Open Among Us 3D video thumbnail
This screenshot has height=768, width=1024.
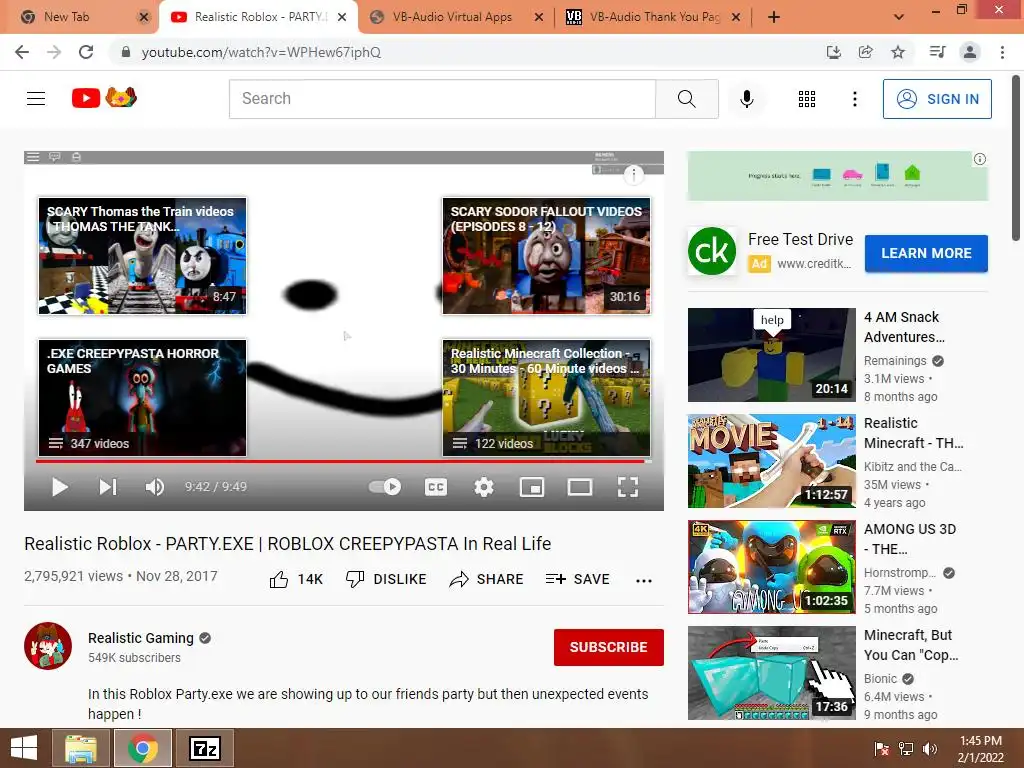[771, 567]
